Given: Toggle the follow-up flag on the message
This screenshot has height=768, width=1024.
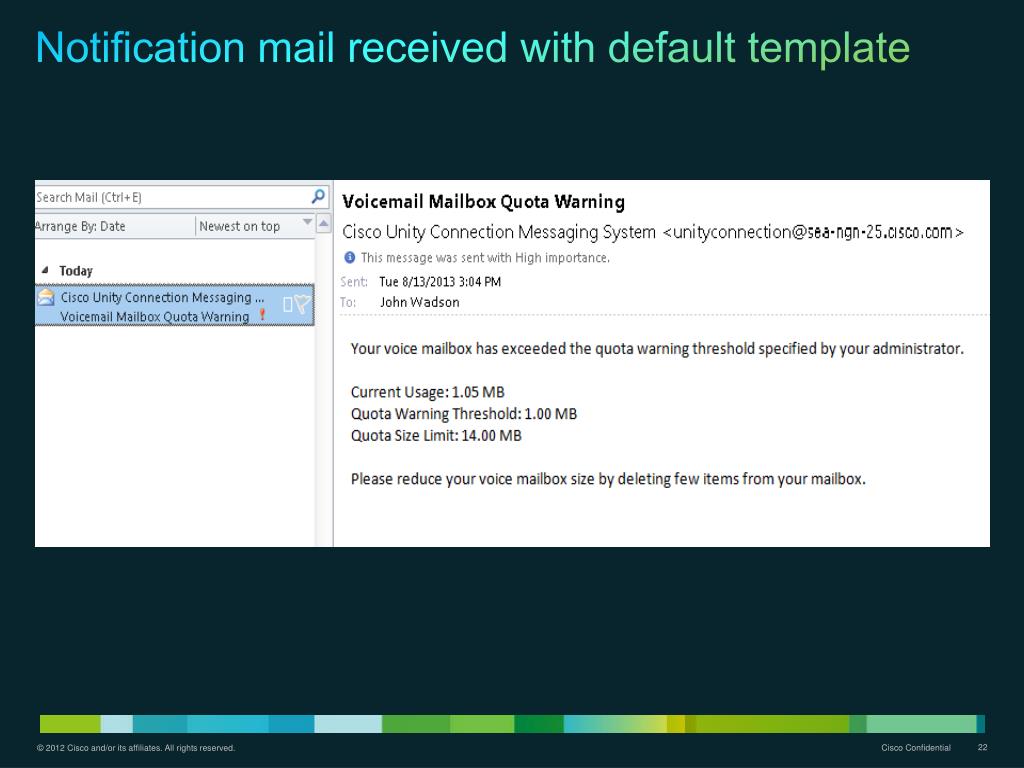Looking at the screenshot, I should coord(302,304).
